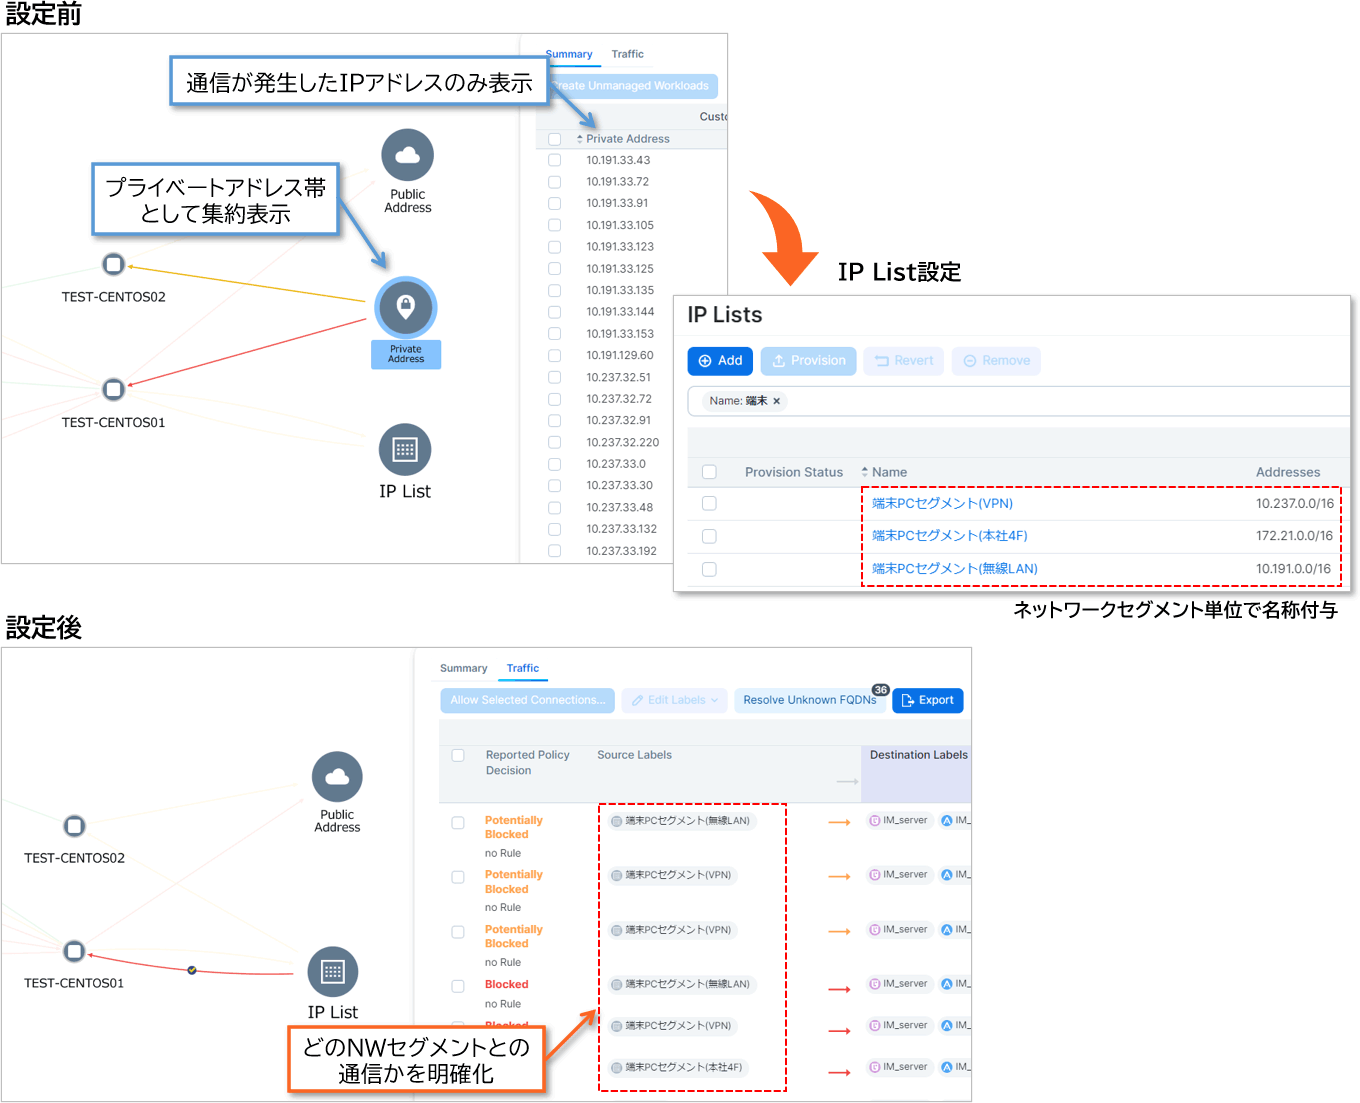Viewport: 1360px width, 1103px height.
Task: Click the Source Labels column header
Action: click(x=634, y=755)
